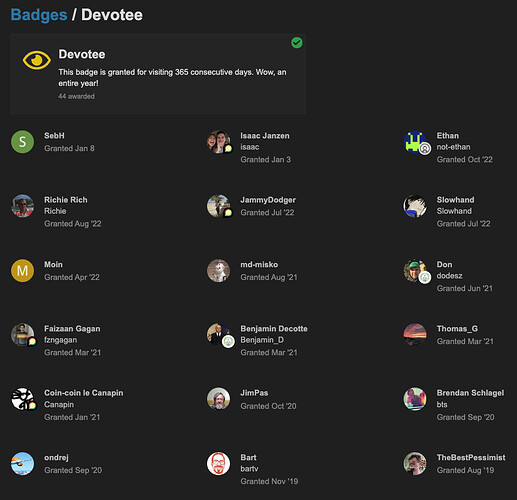Open Richie Rich's avatar photo

coord(22,206)
